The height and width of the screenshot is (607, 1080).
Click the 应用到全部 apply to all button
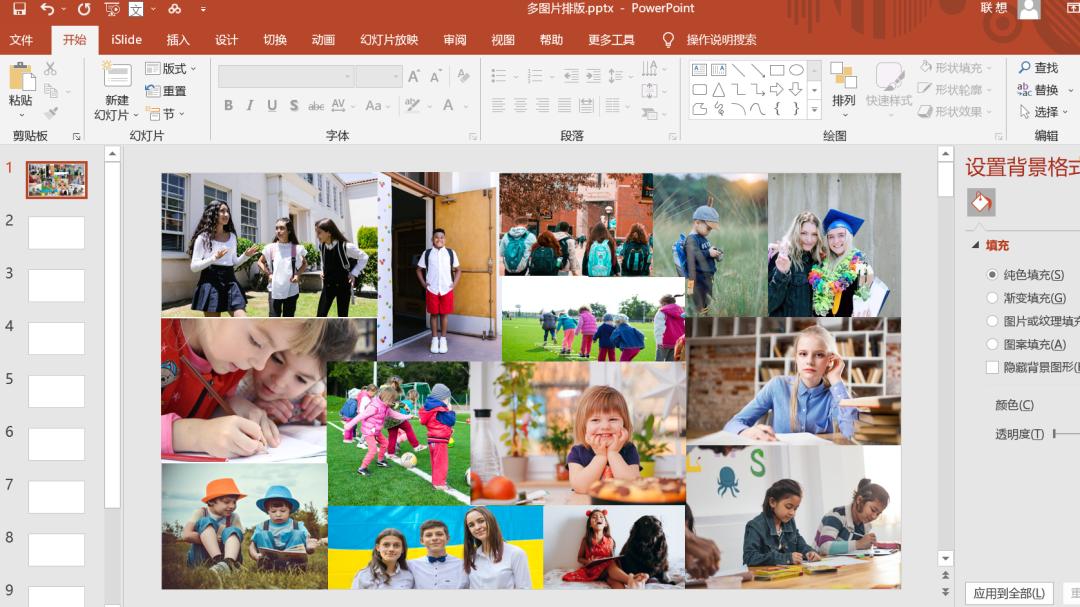1010,592
